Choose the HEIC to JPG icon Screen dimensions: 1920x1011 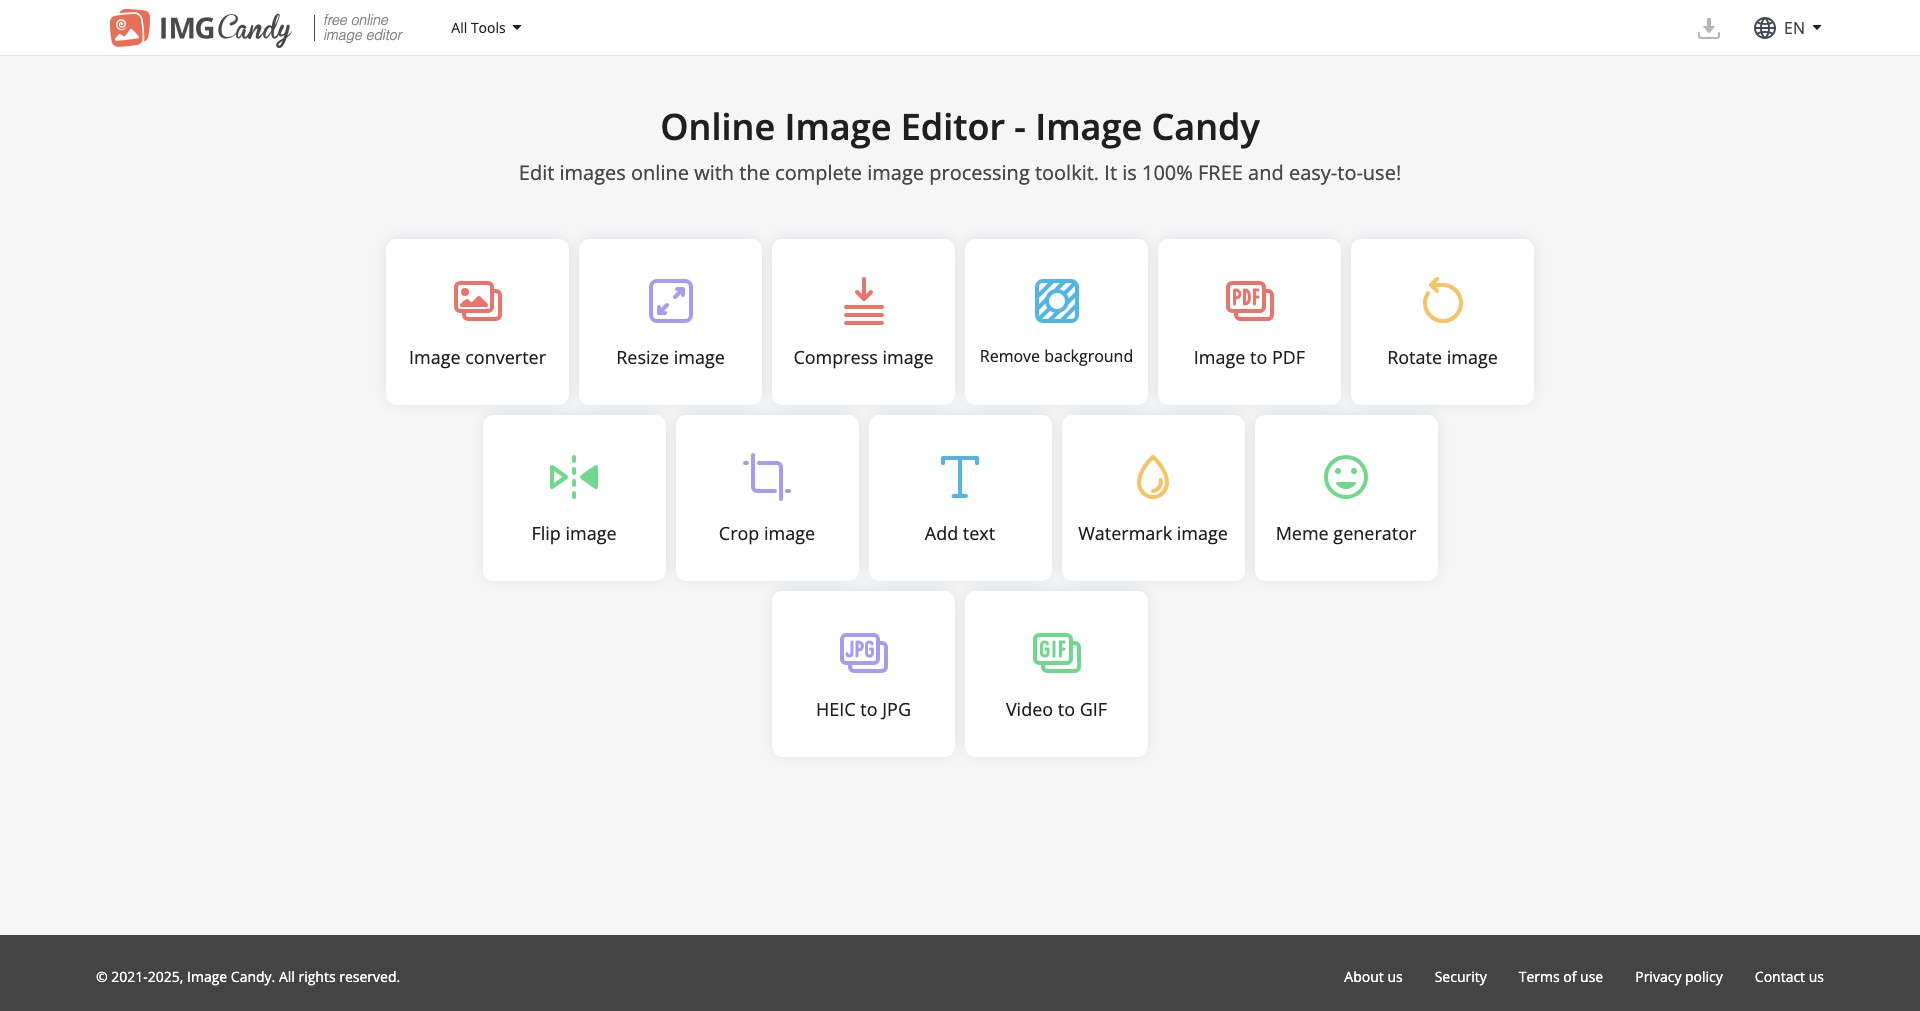click(x=863, y=653)
